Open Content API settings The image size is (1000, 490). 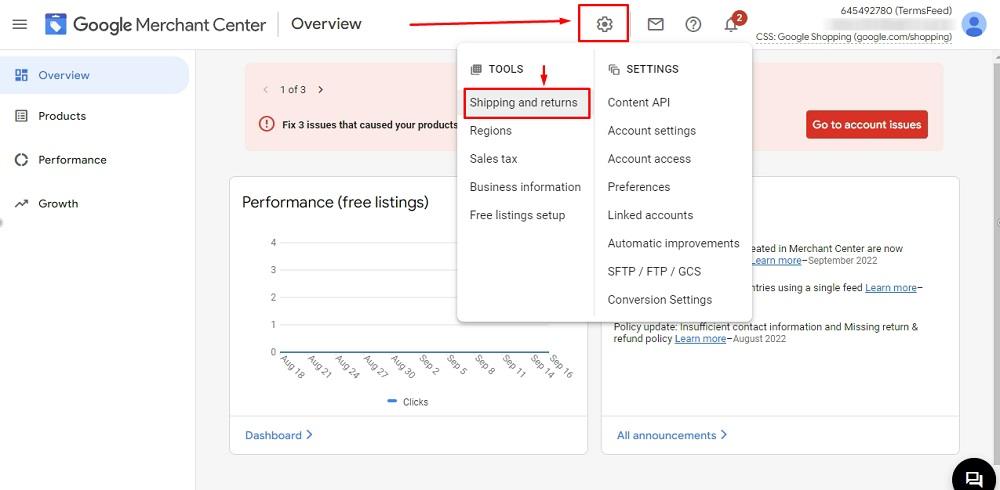[638, 103]
